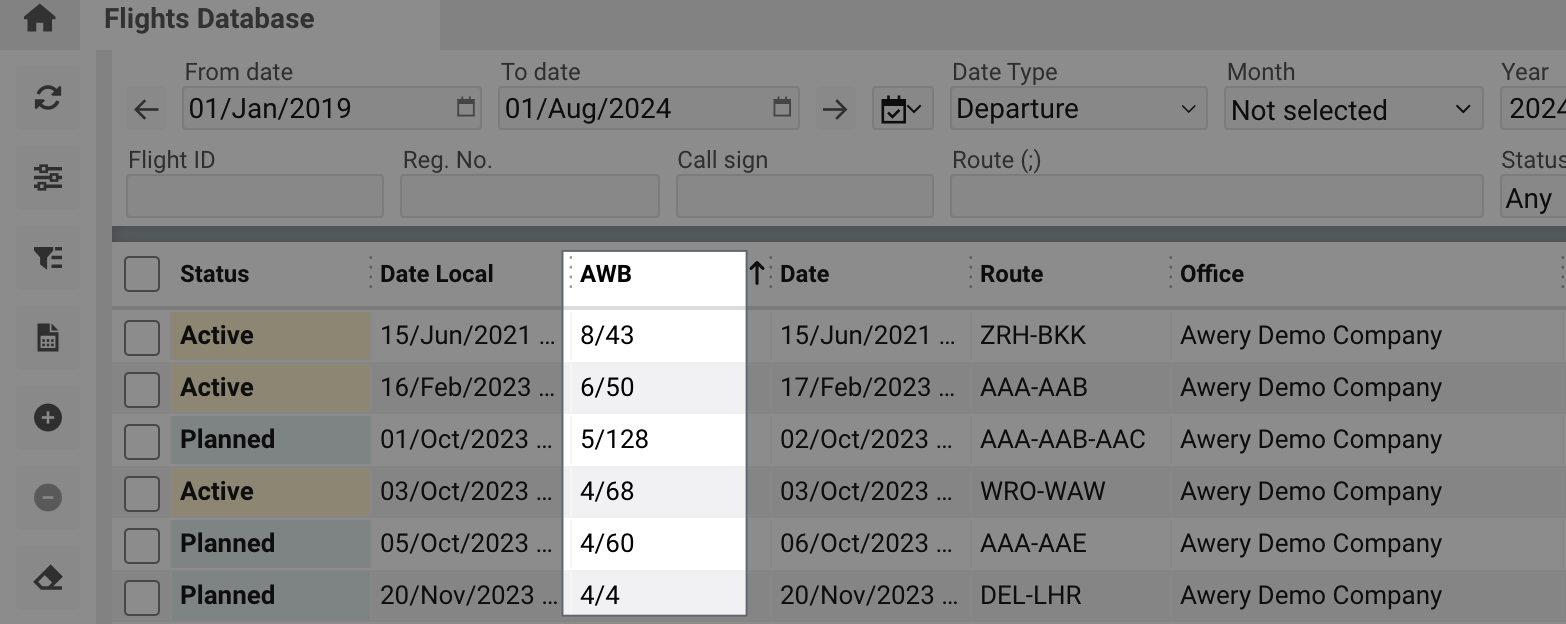Image resolution: width=1566 pixels, height=624 pixels.
Task: Open the Date Type dropdown
Action: click(x=1076, y=109)
